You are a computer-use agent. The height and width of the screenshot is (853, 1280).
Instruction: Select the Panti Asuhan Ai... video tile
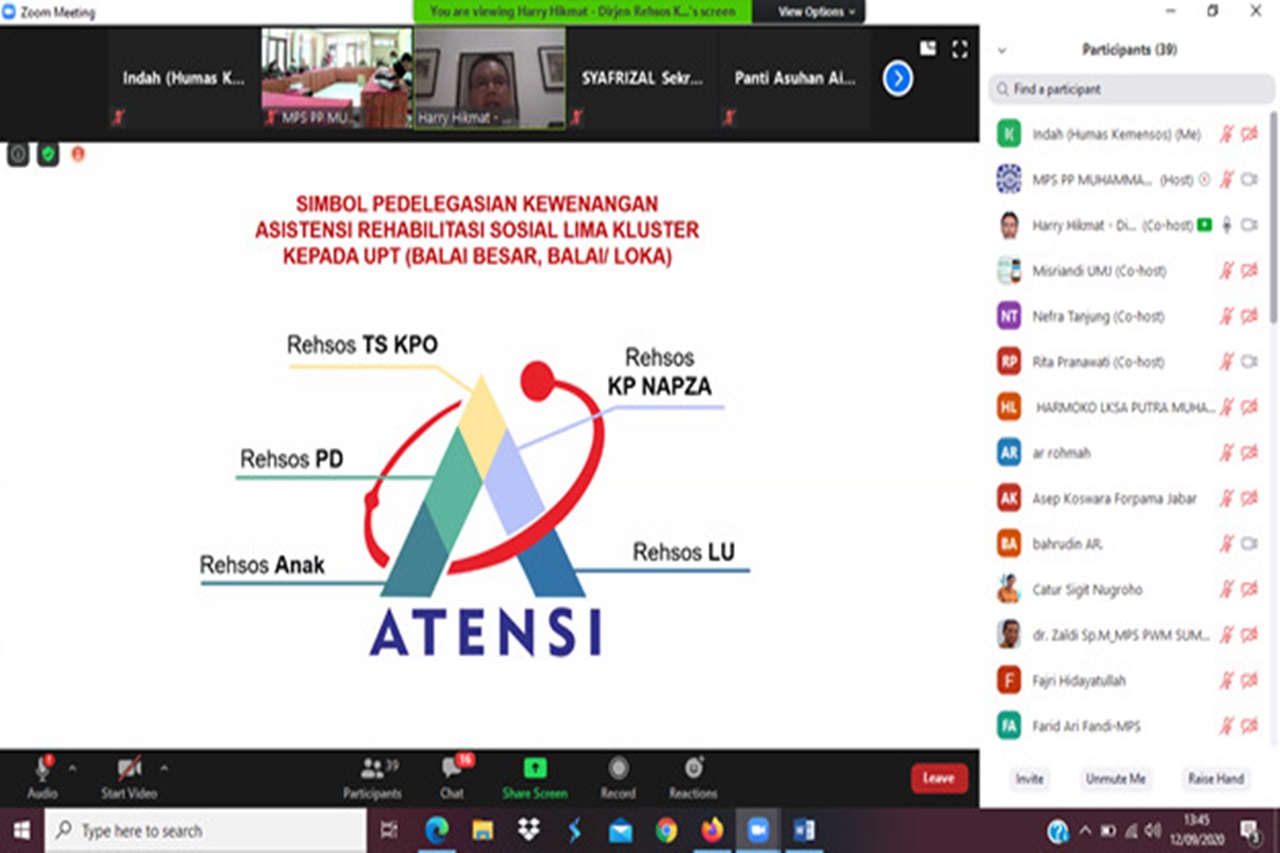[x=795, y=78]
